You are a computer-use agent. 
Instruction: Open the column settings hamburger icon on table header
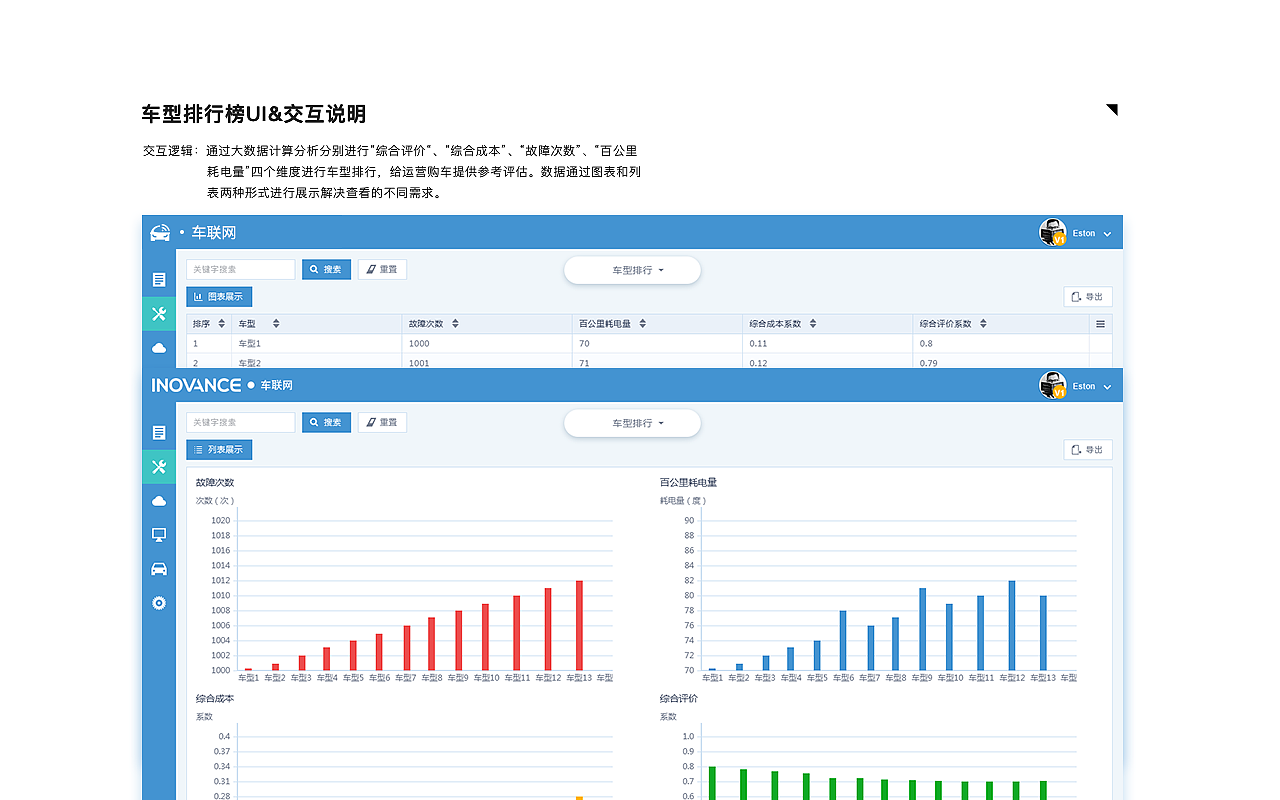1100,322
